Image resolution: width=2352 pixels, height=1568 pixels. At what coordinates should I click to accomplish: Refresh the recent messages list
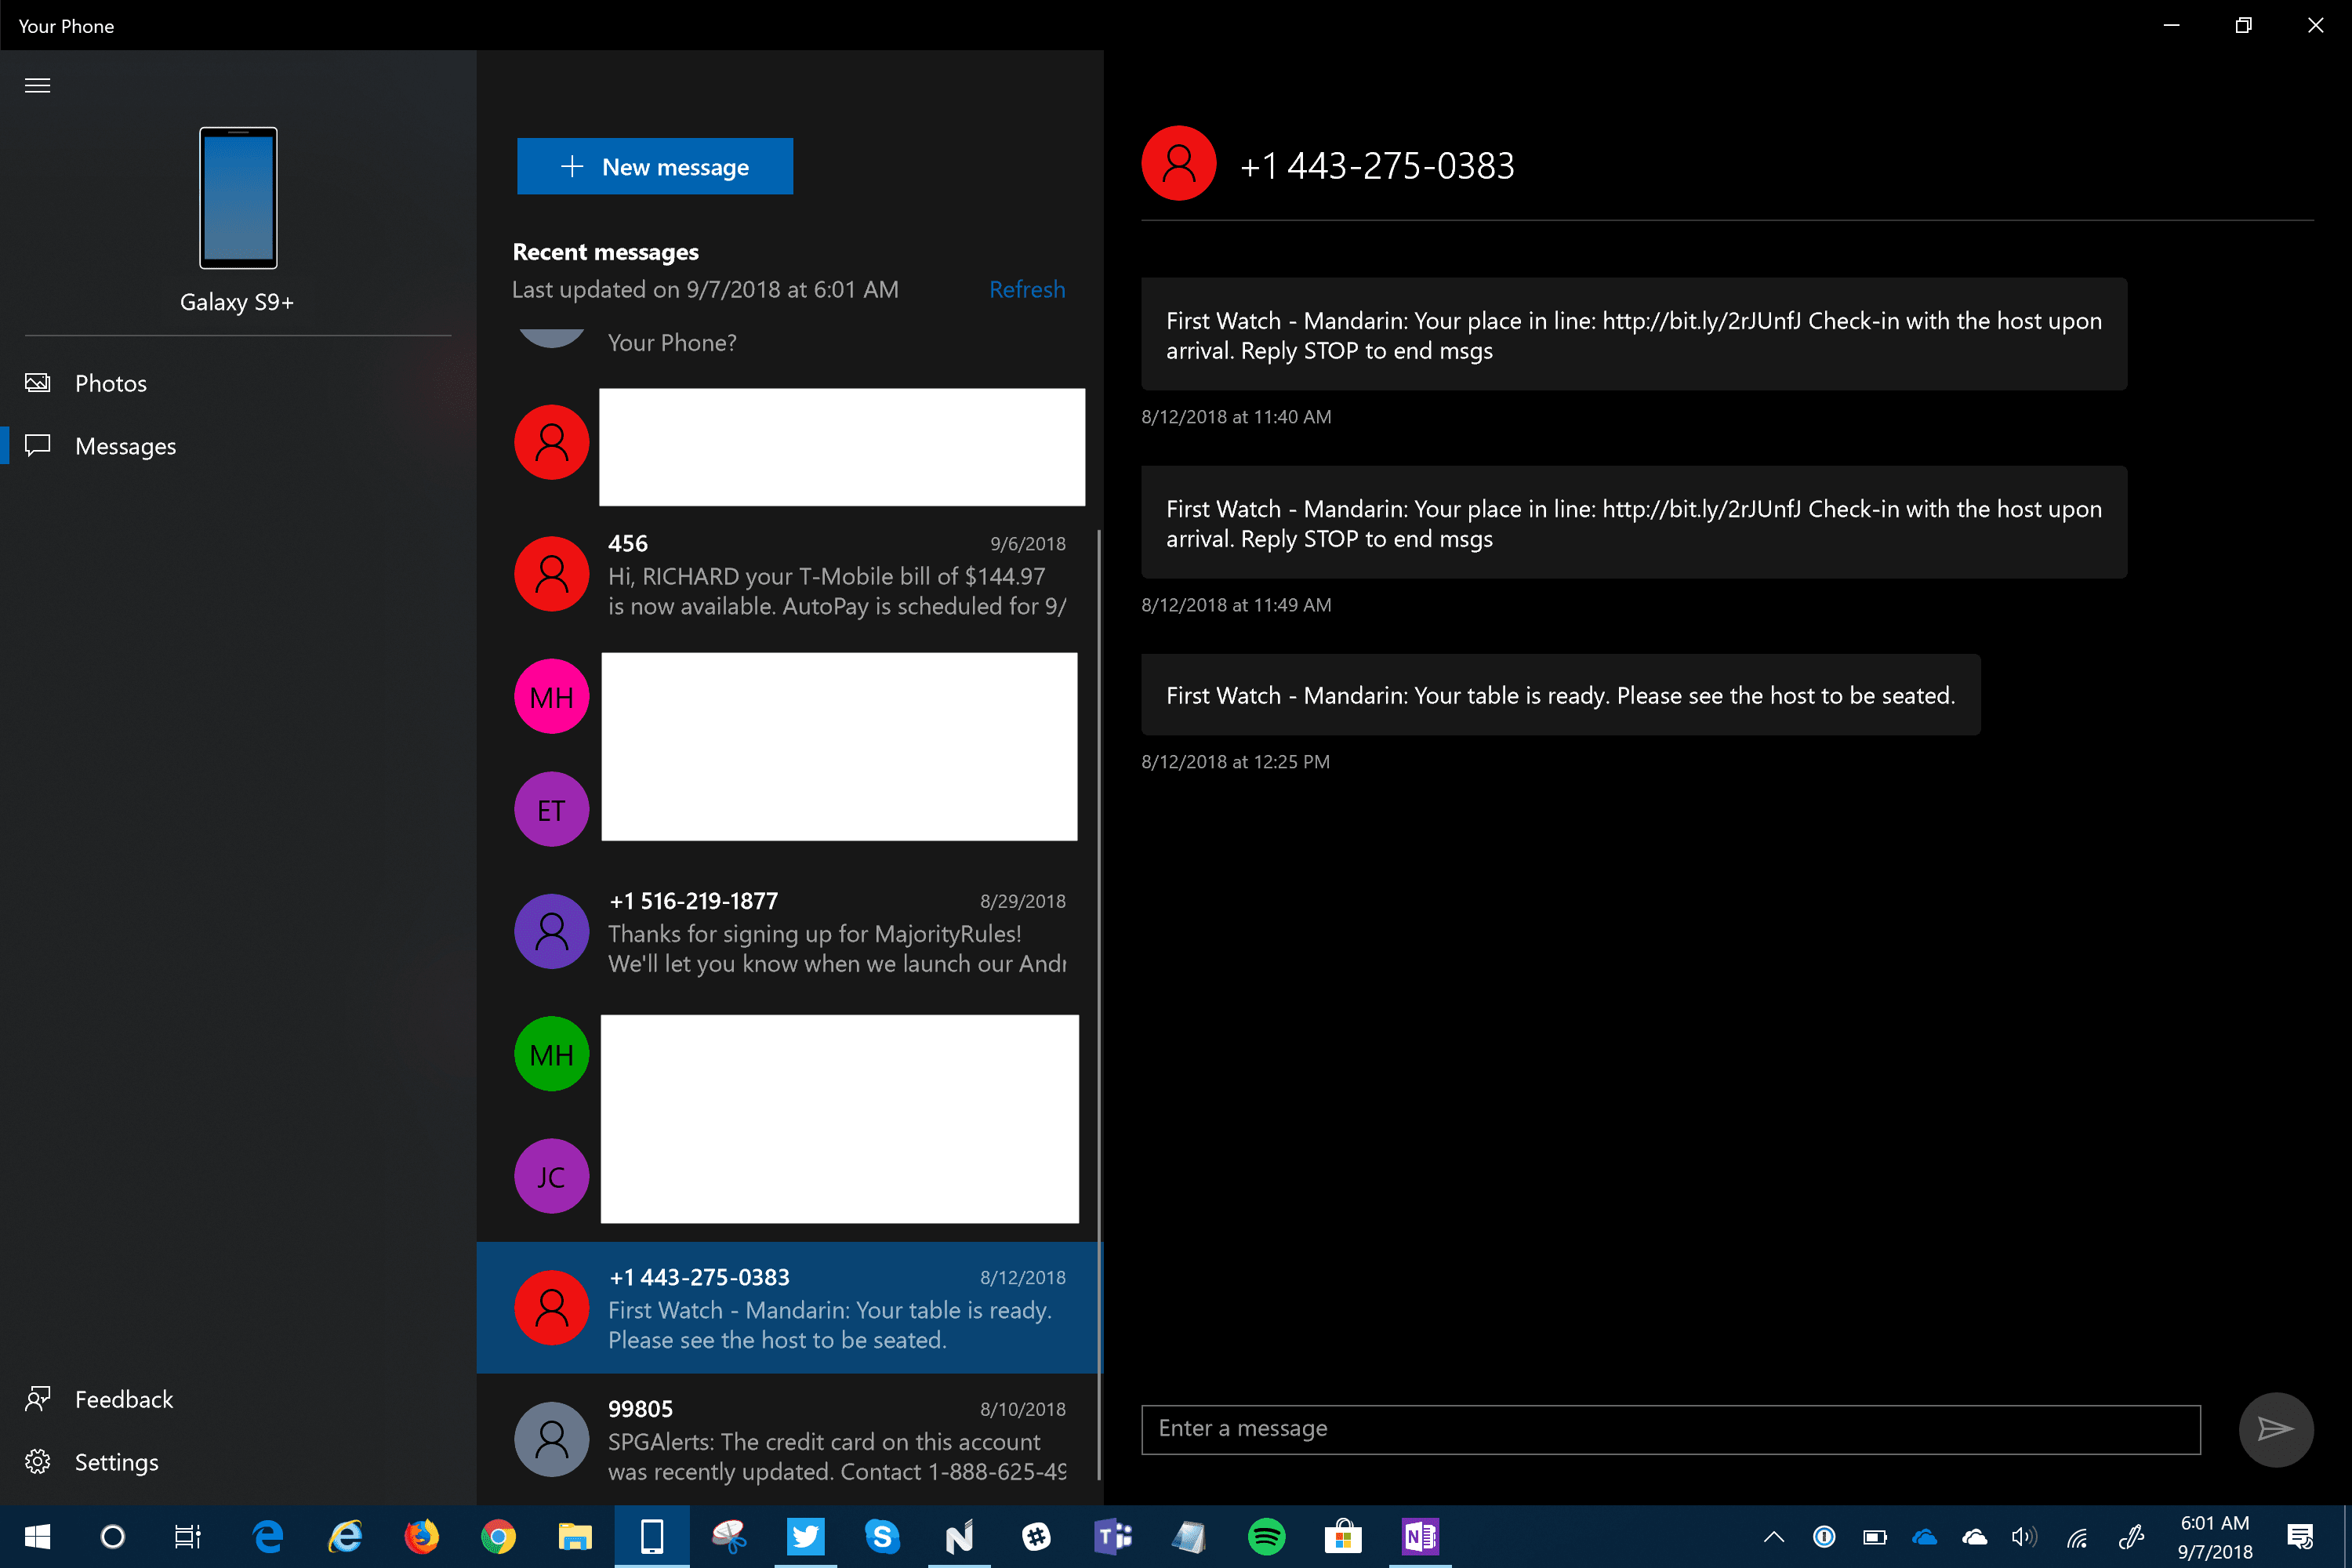1026,290
